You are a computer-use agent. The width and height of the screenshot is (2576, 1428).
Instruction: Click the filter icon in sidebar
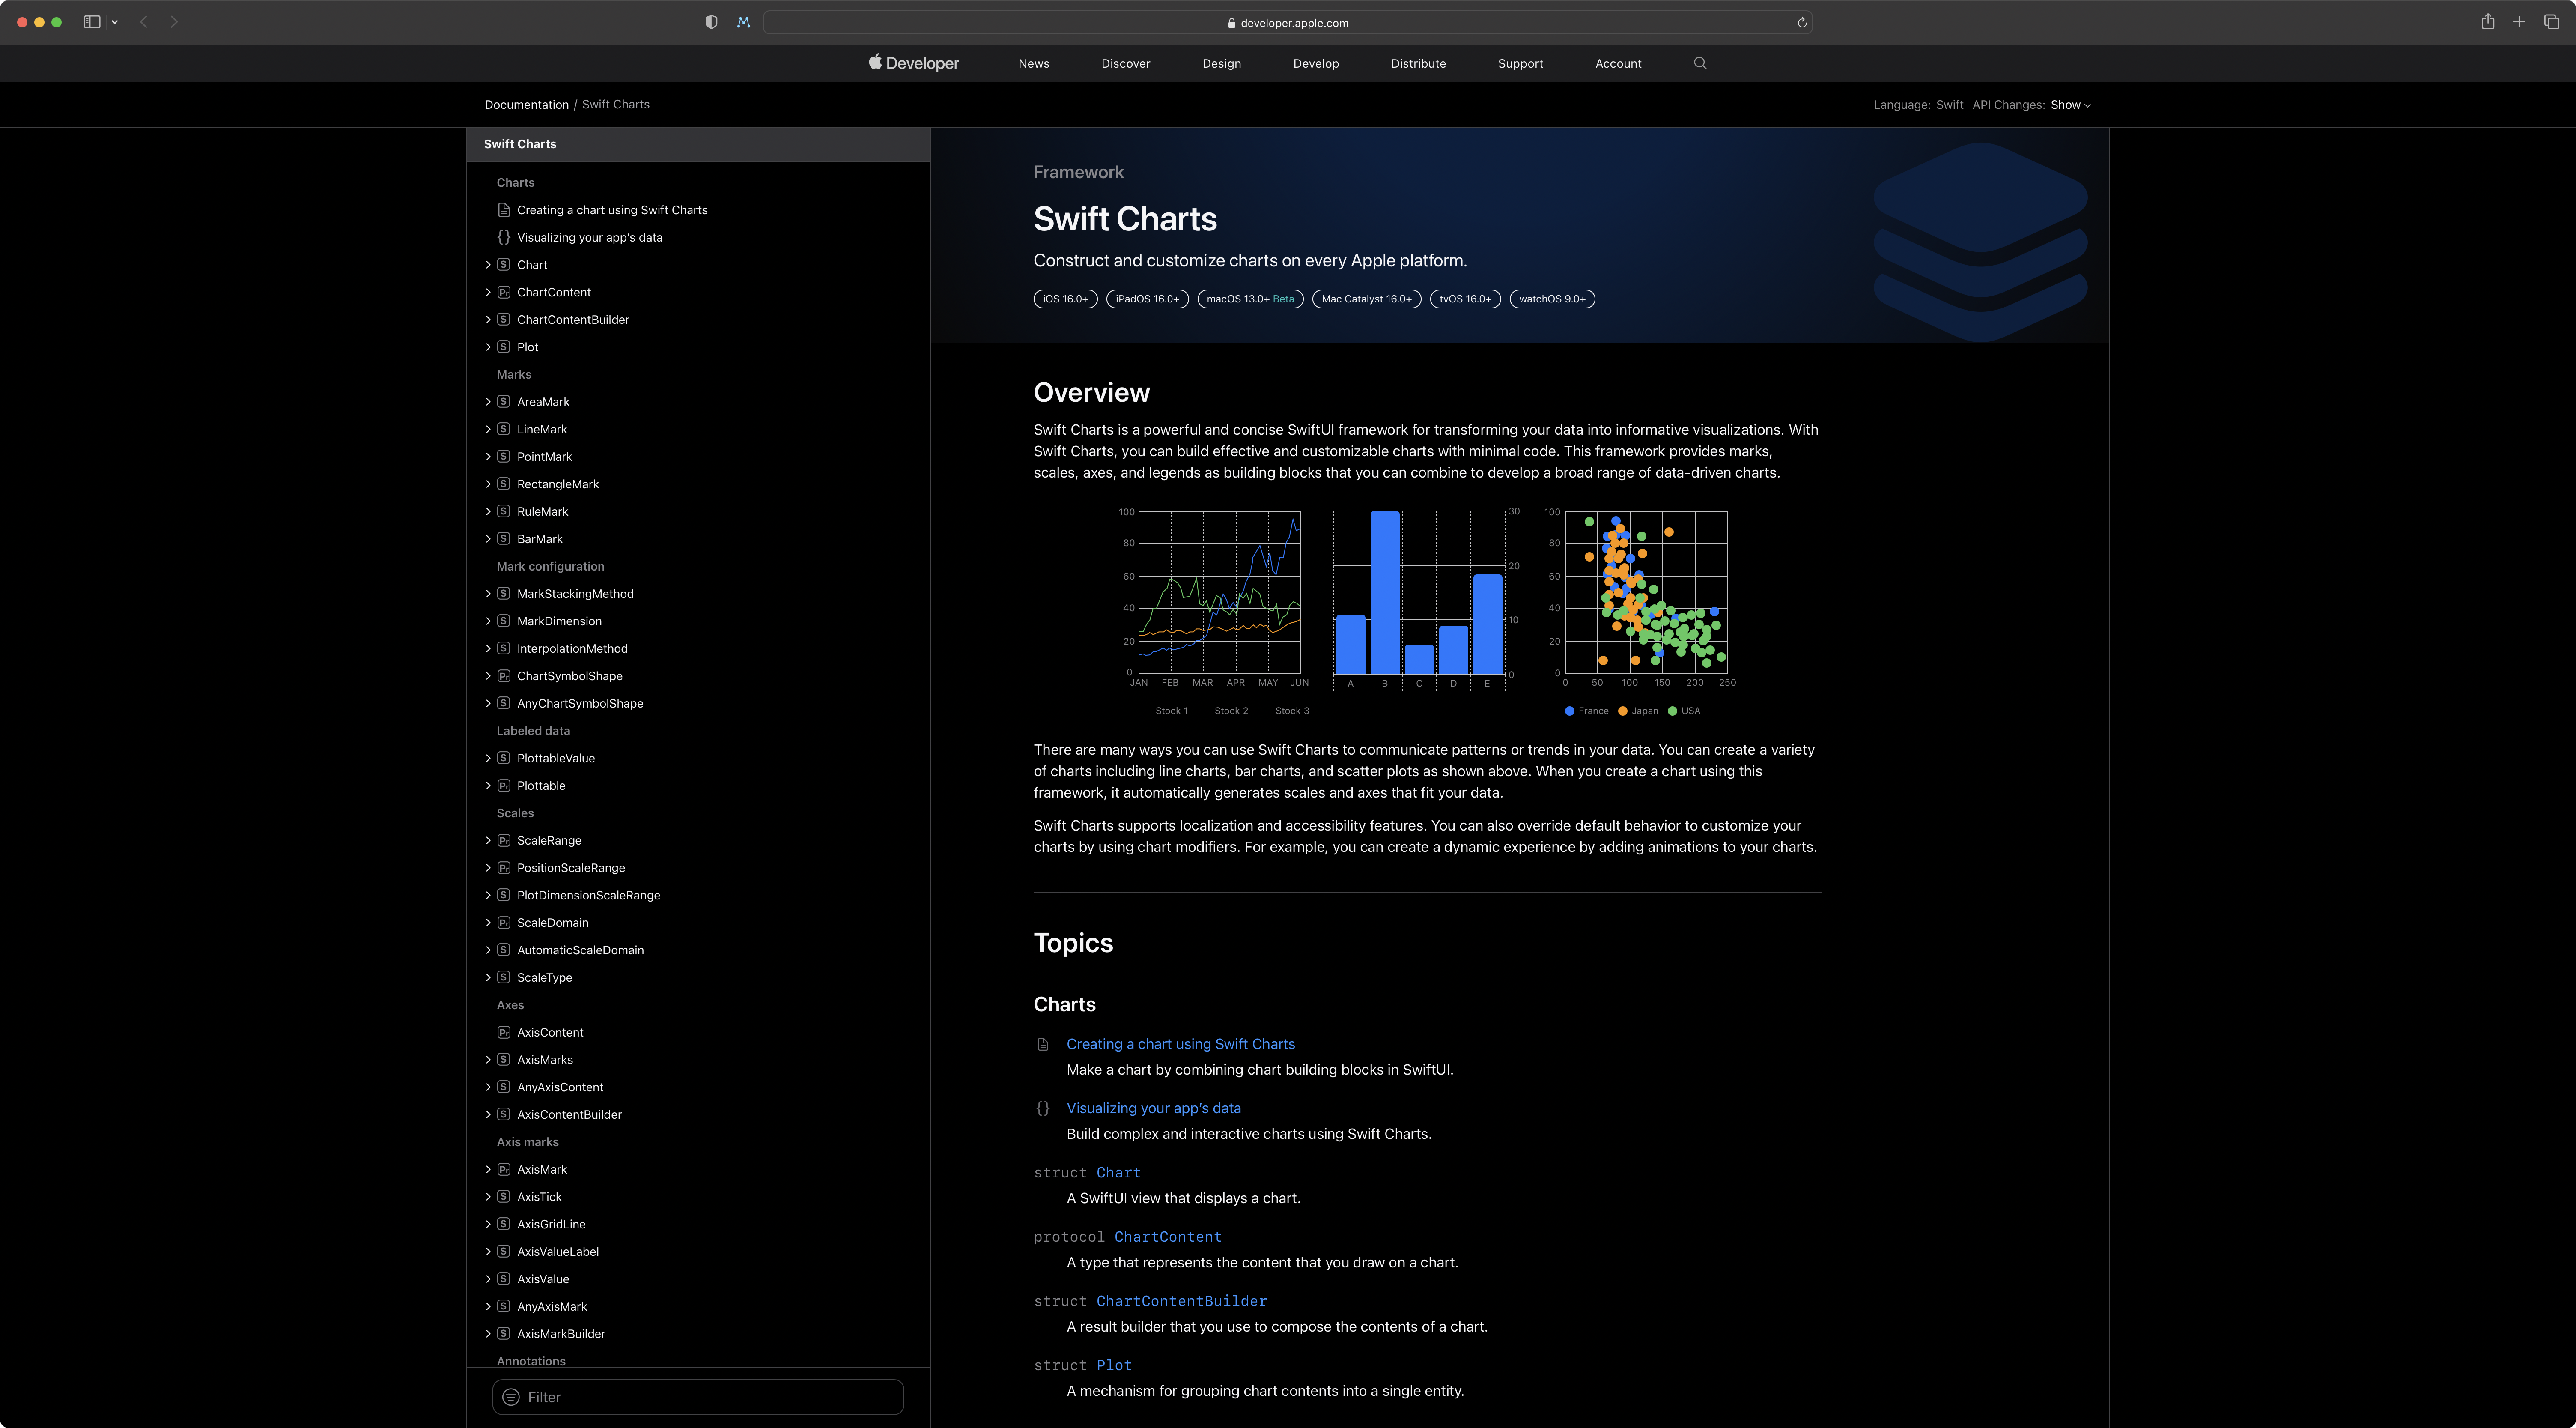[x=511, y=1397]
